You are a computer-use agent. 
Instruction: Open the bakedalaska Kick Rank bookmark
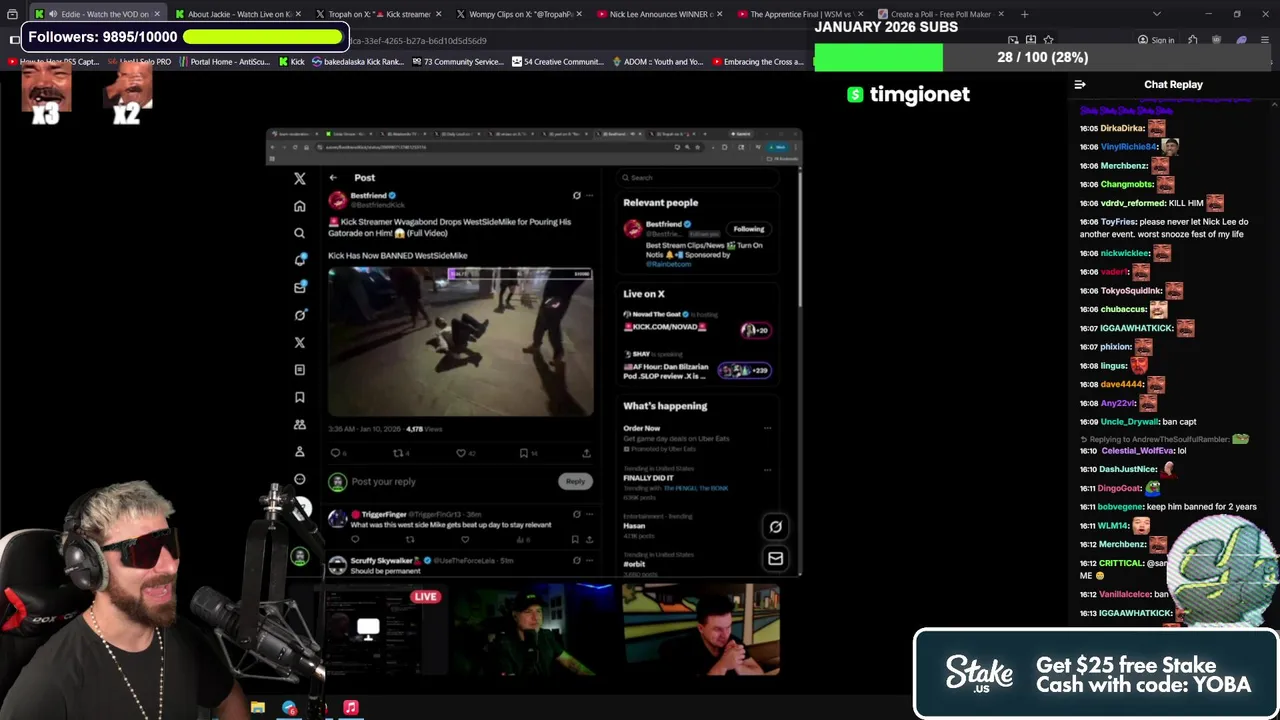[x=357, y=62]
